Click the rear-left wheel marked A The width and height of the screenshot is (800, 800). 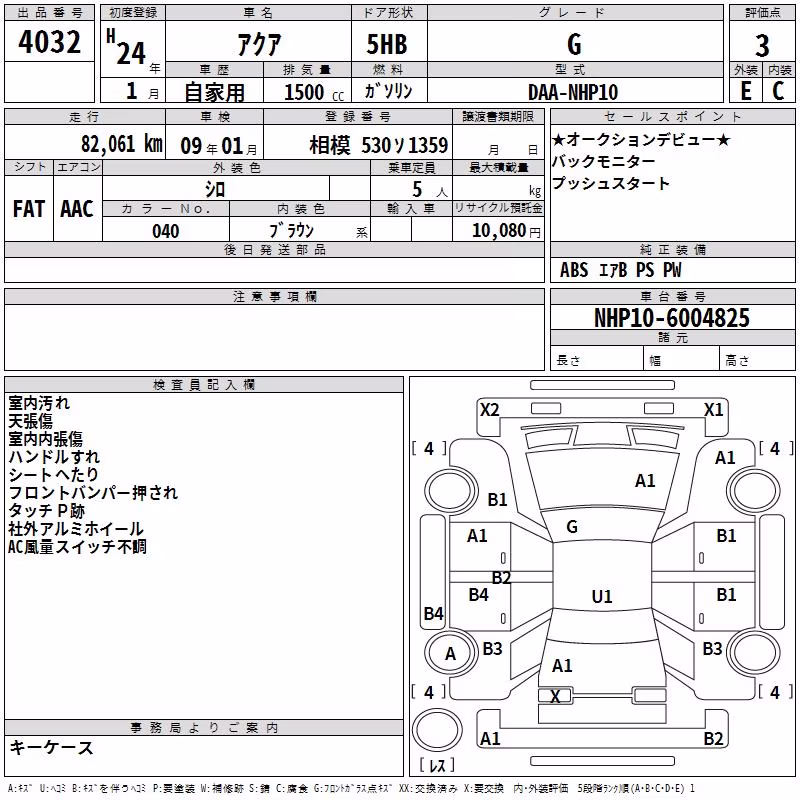(x=450, y=653)
